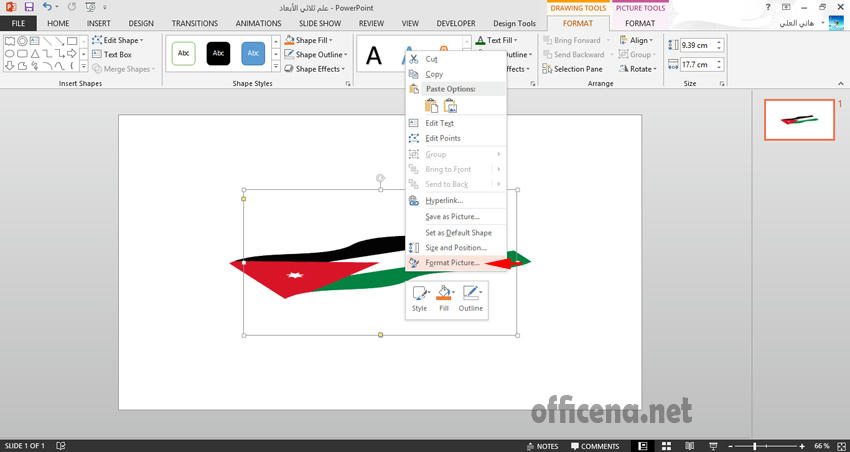850x452 pixels.
Task: Toggle the NOTES pane in status bar
Action: (x=543, y=446)
